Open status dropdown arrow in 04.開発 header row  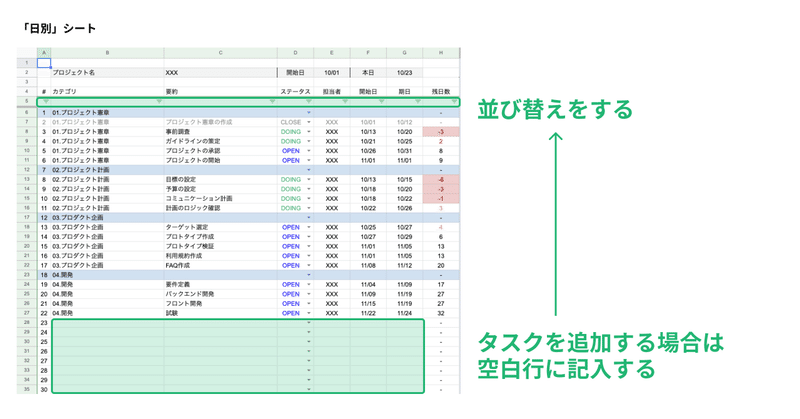click(309, 275)
